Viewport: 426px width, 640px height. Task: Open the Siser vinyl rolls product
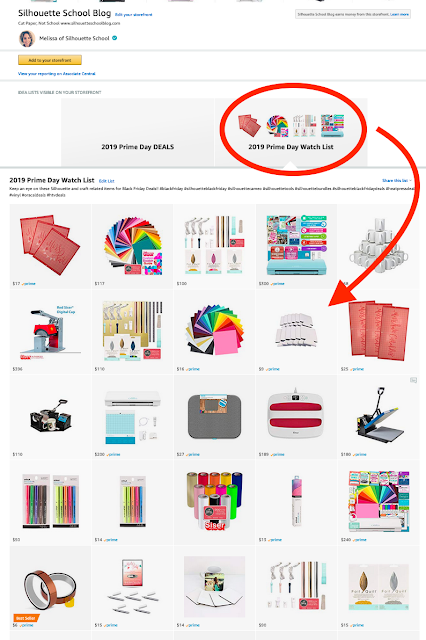(215, 502)
